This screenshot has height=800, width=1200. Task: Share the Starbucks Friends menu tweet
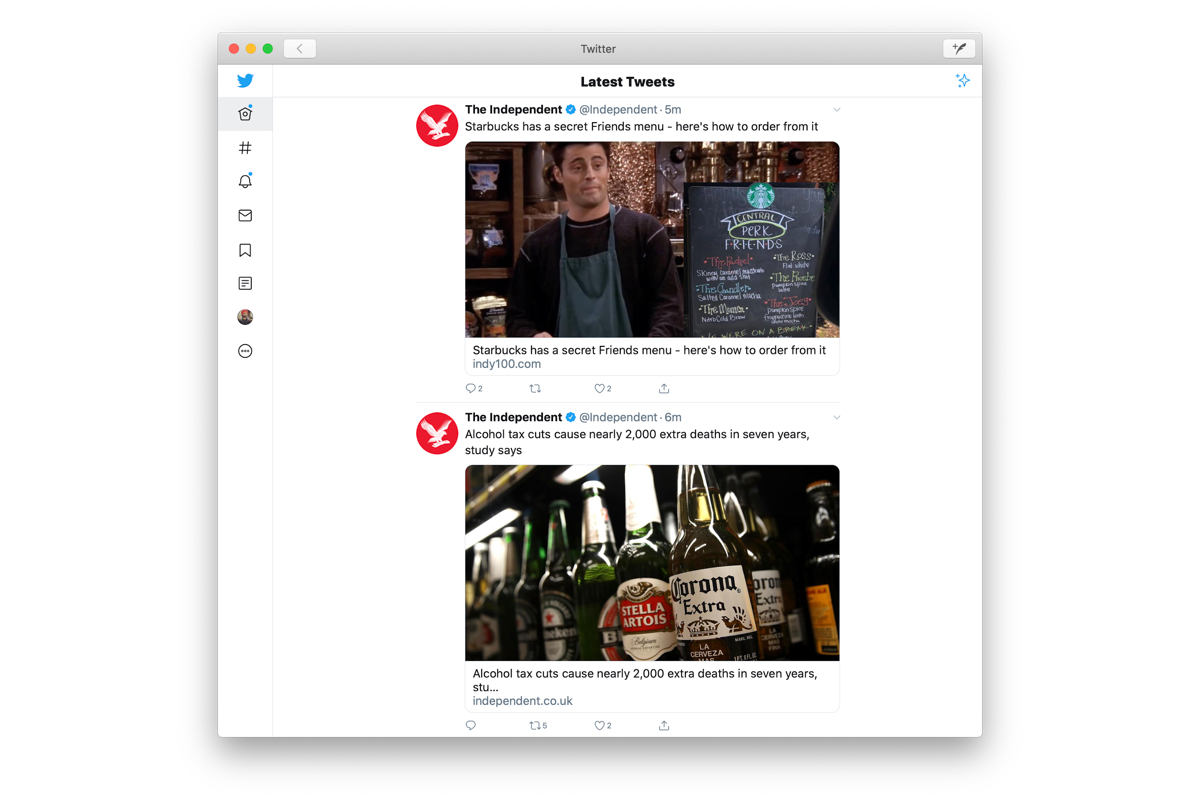click(x=664, y=388)
